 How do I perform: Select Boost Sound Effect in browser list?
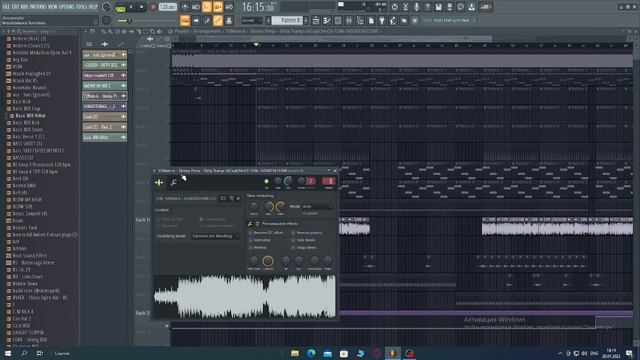click(x=29, y=256)
